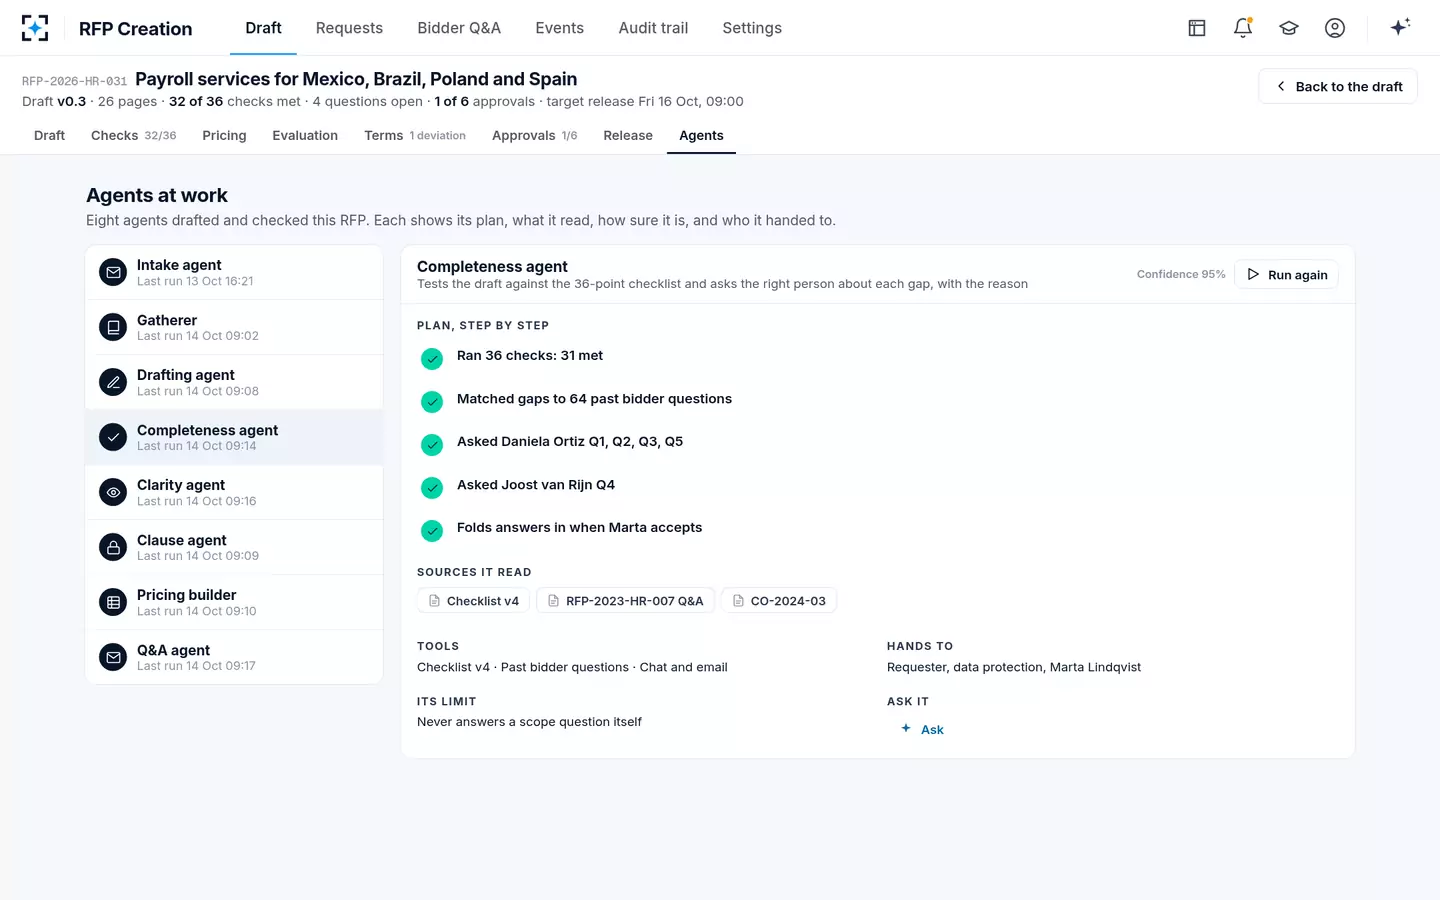Select the Clause agent lock icon
Image resolution: width=1440 pixels, height=900 pixels.
click(x=113, y=547)
